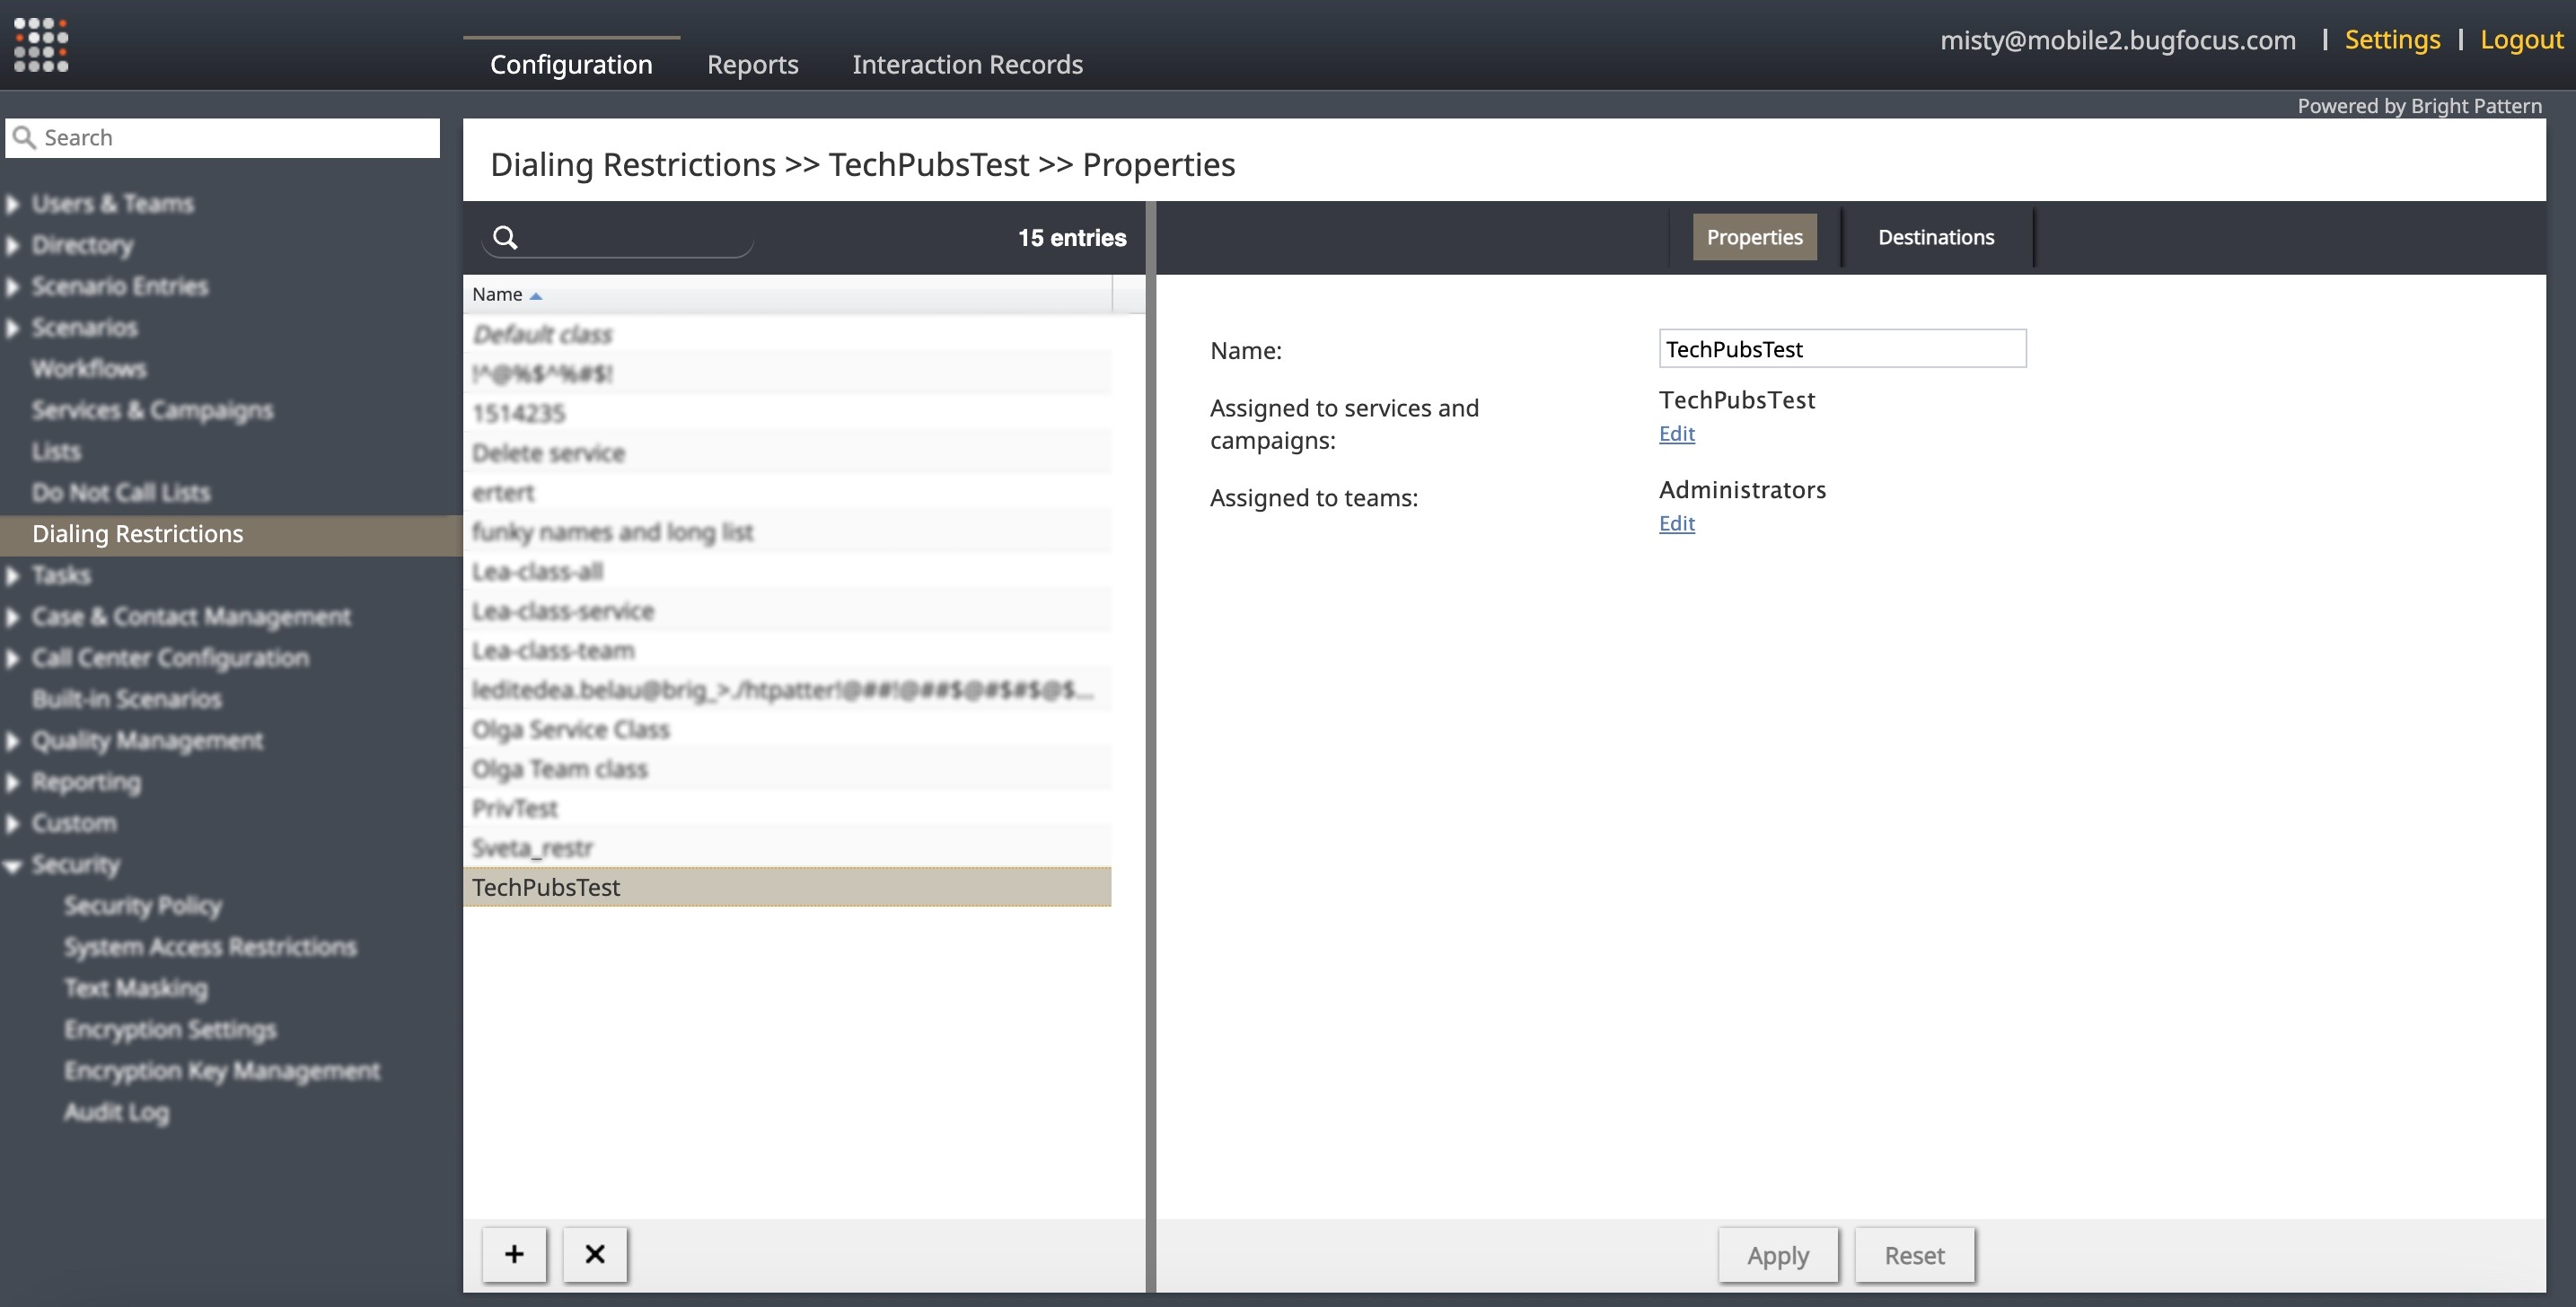
Task: Click the Apply button
Action: (1778, 1255)
